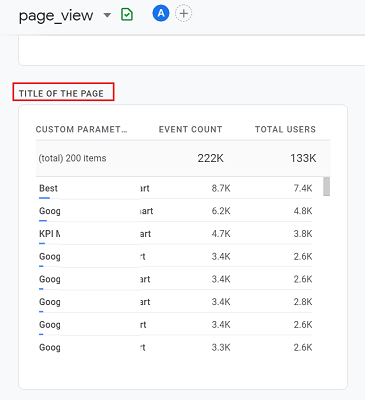Sort by Event Count column header
This screenshot has width=365, height=400.
(190, 129)
